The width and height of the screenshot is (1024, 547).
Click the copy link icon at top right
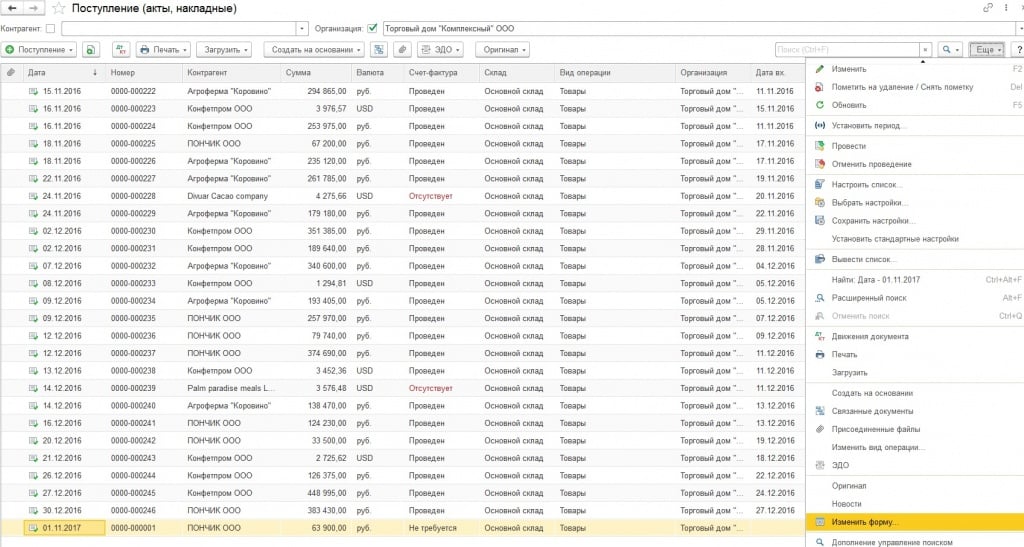coord(989,8)
